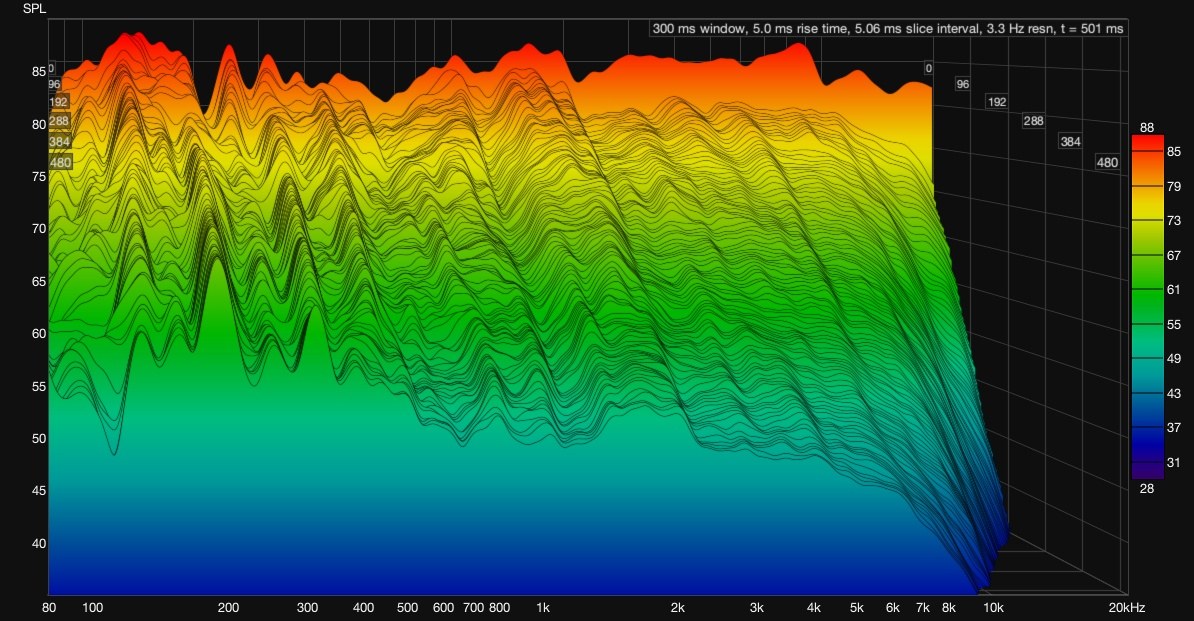1194x621 pixels.
Task: Click color legend value '79'
Action: point(1173,186)
